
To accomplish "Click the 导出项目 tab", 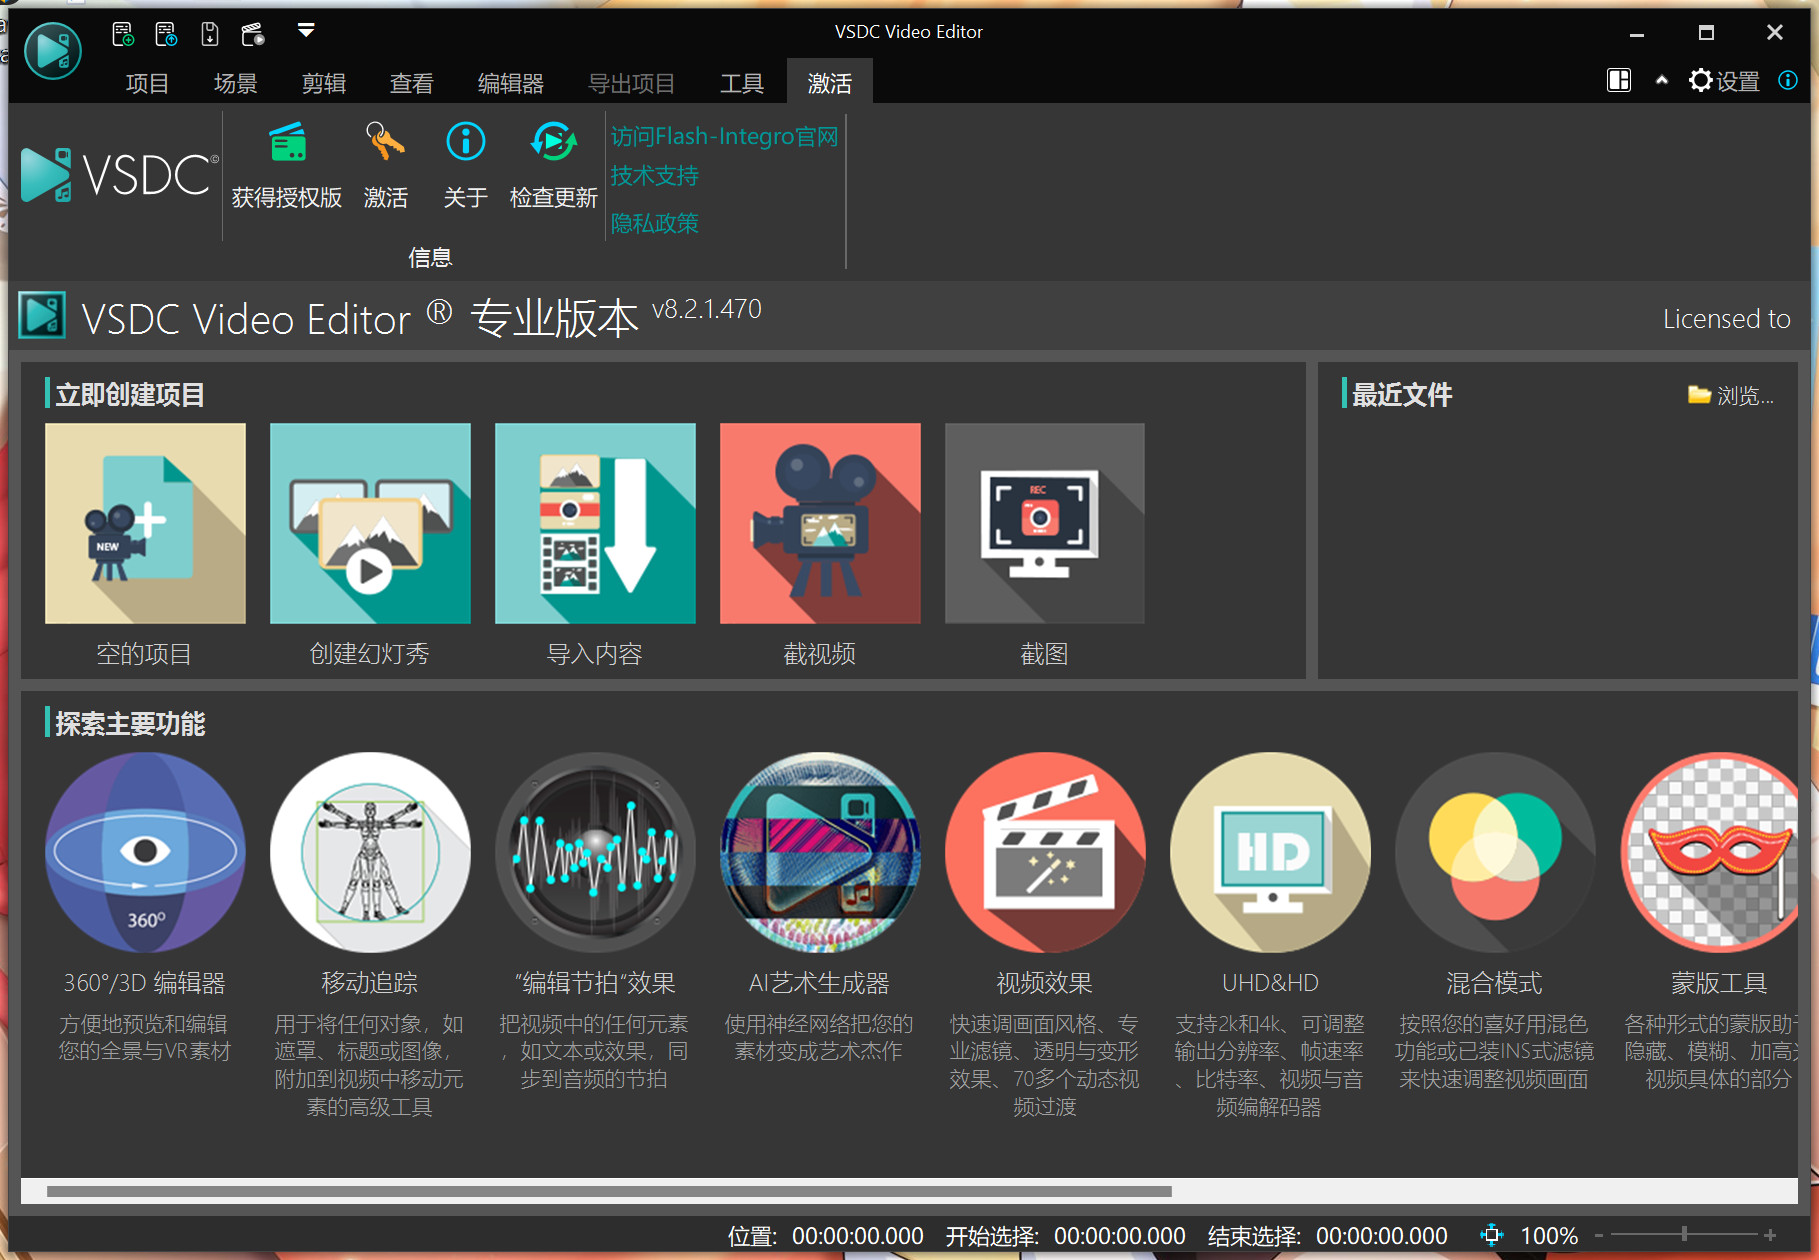I will [631, 83].
